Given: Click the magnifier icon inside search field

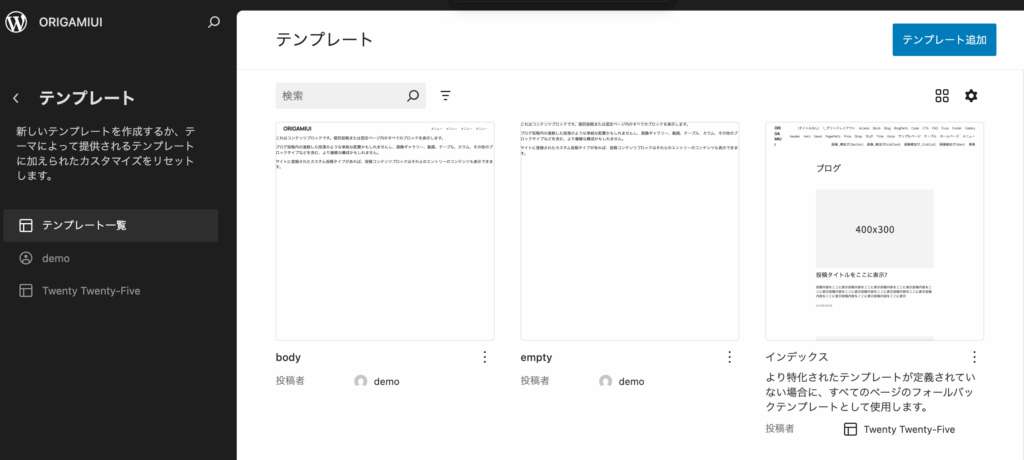Looking at the screenshot, I should pos(413,96).
